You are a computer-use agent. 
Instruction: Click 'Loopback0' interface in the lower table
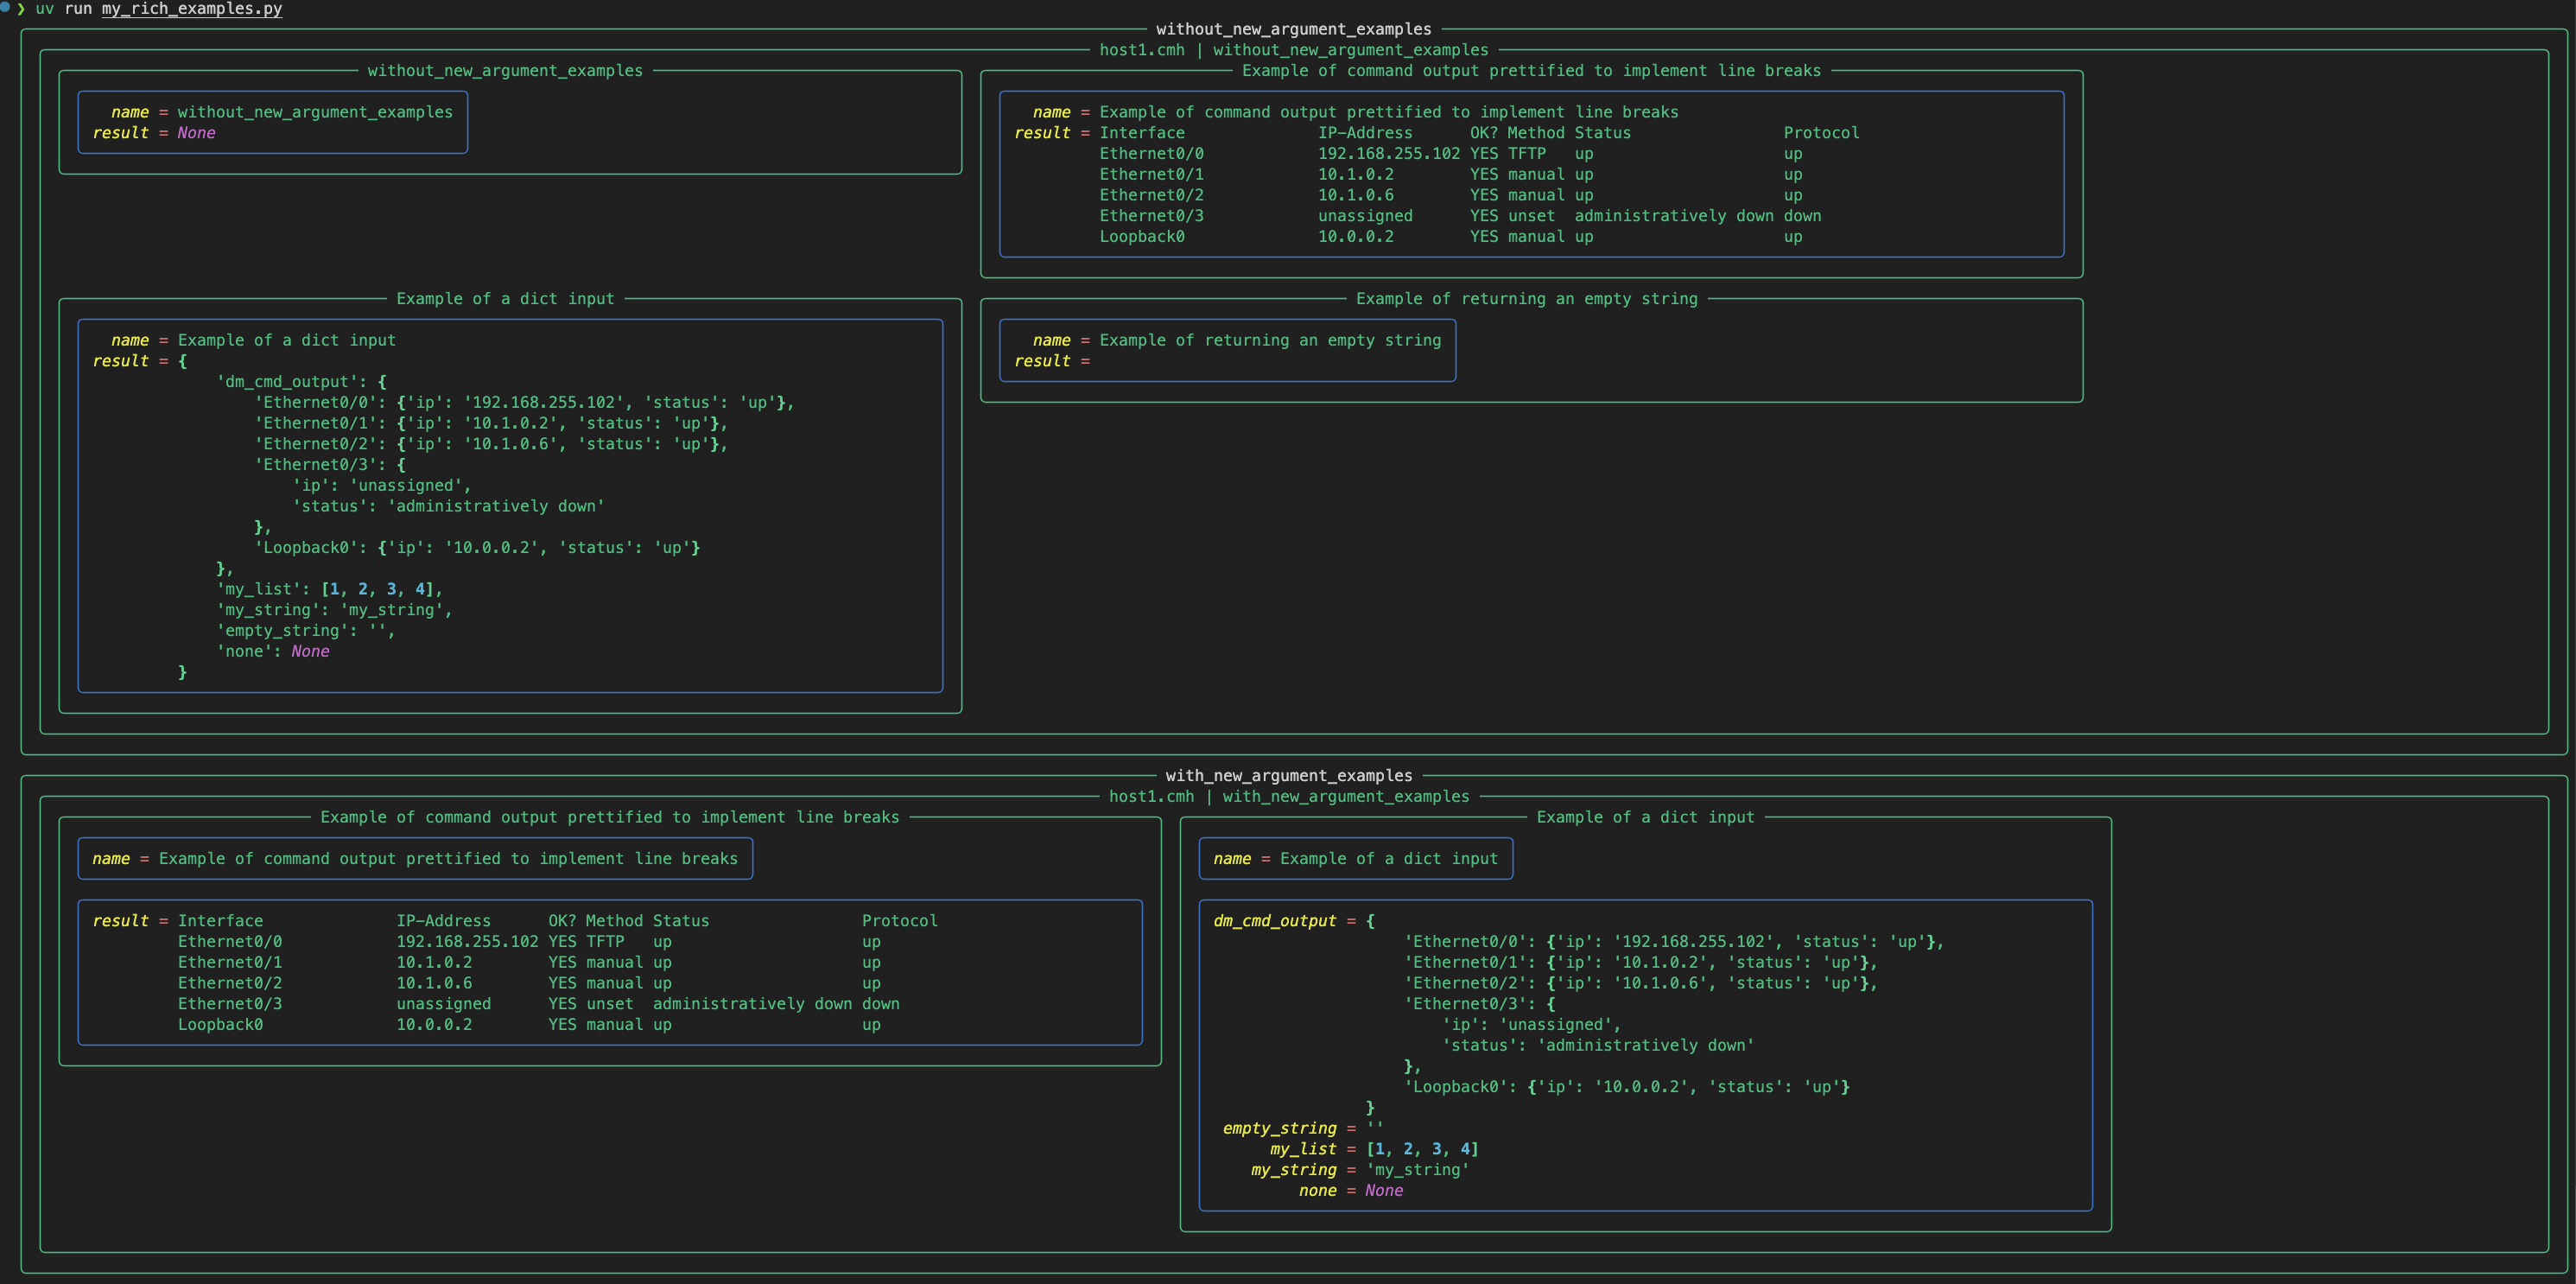click(220, 1025)
